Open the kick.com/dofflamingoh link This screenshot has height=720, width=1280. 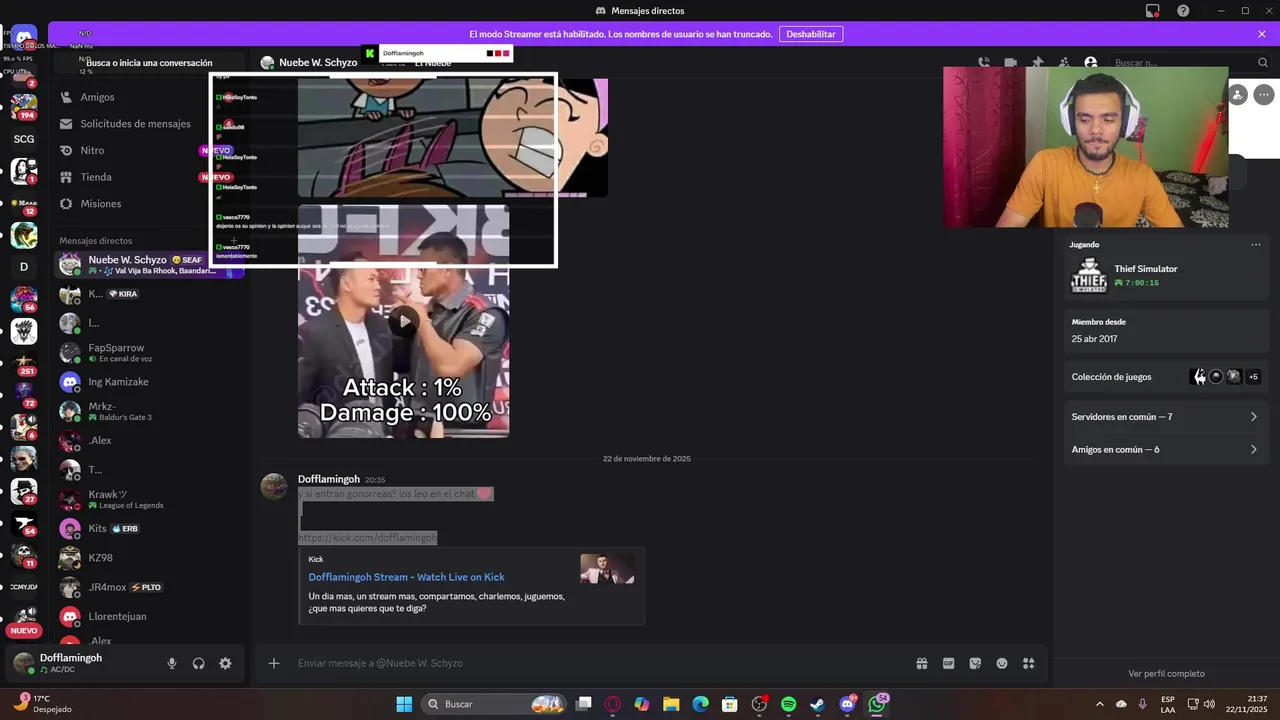[x=367, y=538]
